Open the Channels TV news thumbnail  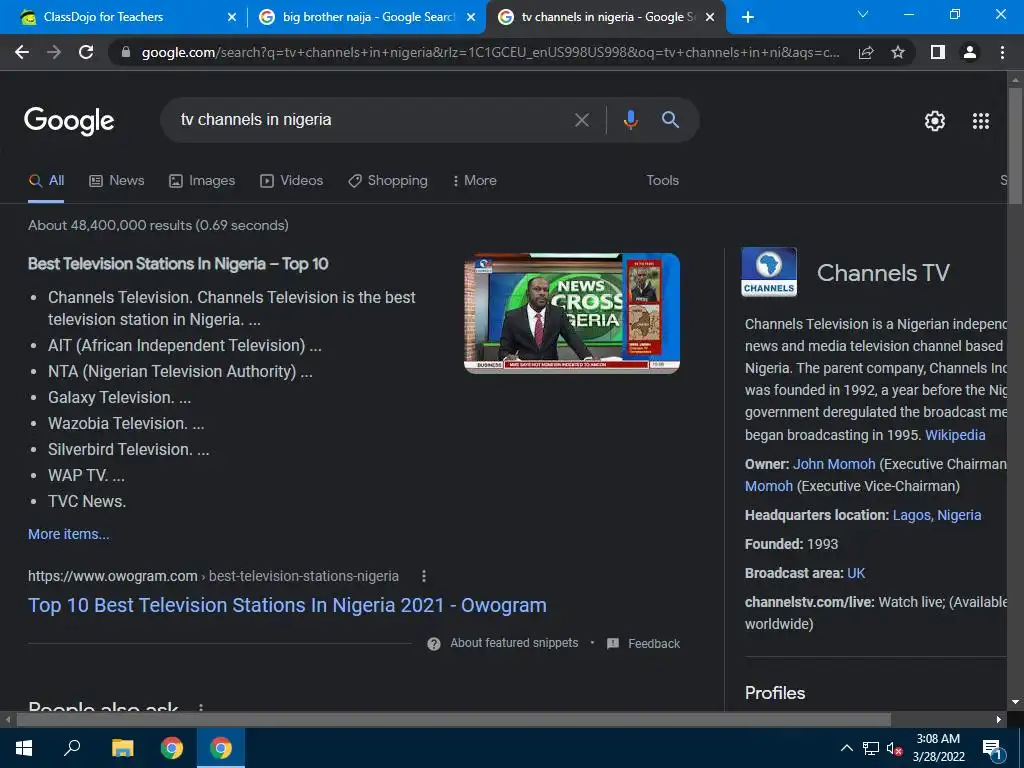572,313
